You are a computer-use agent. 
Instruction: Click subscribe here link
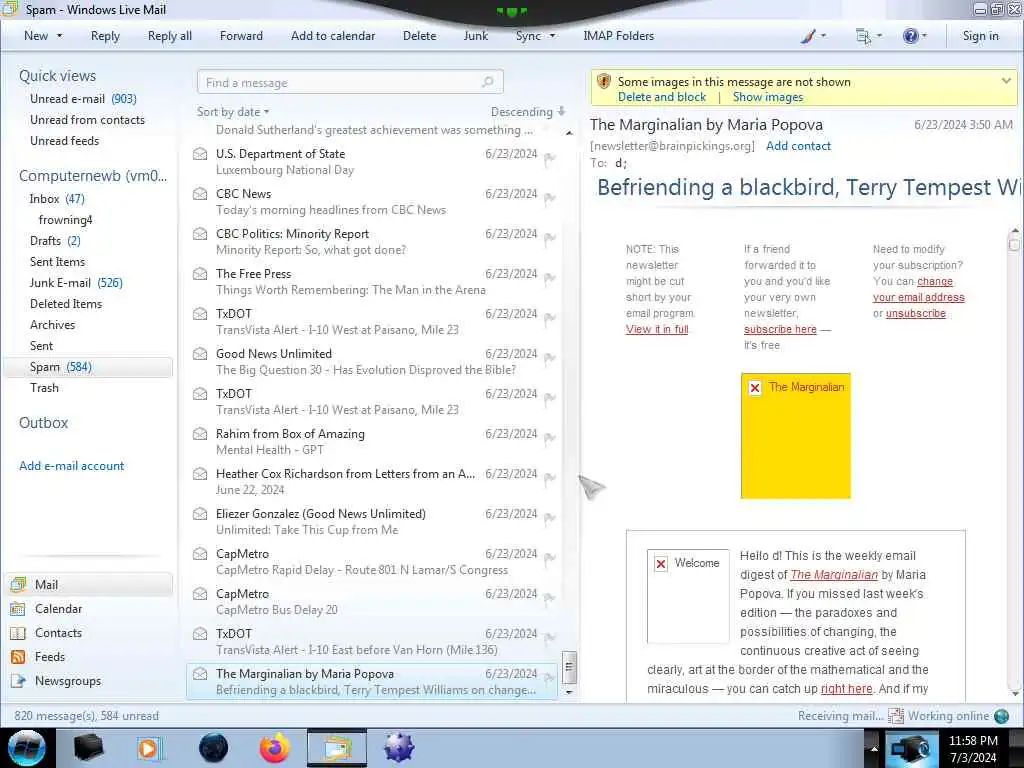point(780,329)
